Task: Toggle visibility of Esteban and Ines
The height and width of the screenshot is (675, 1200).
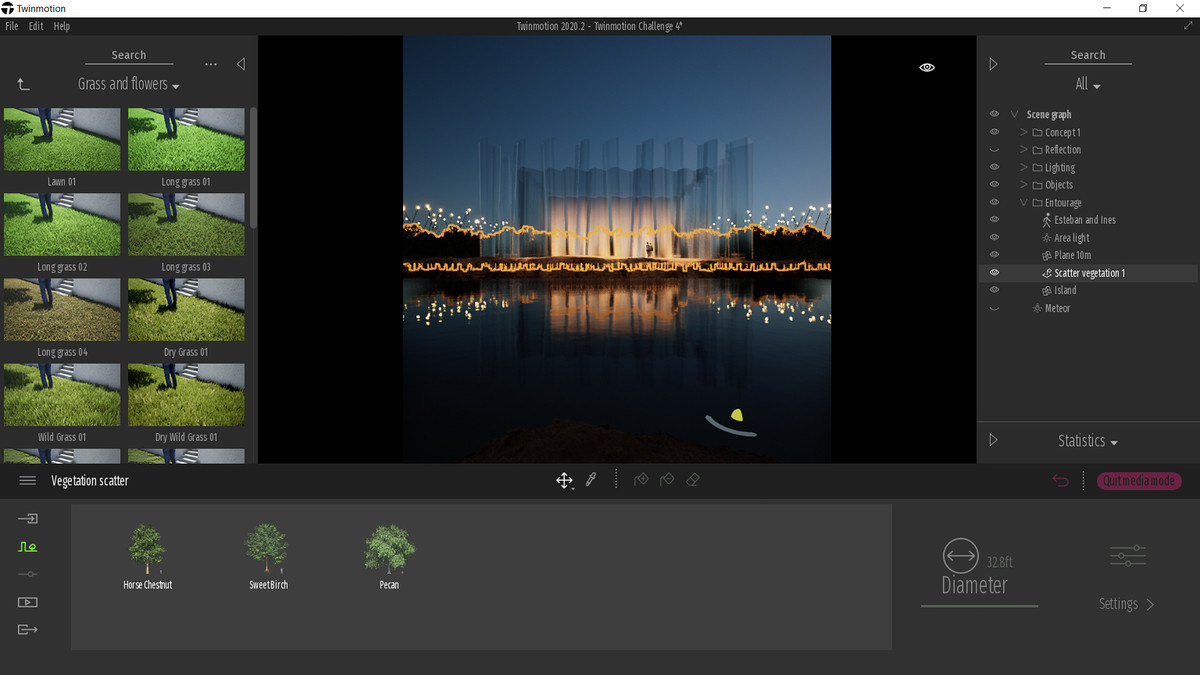Action: point(994,220)
